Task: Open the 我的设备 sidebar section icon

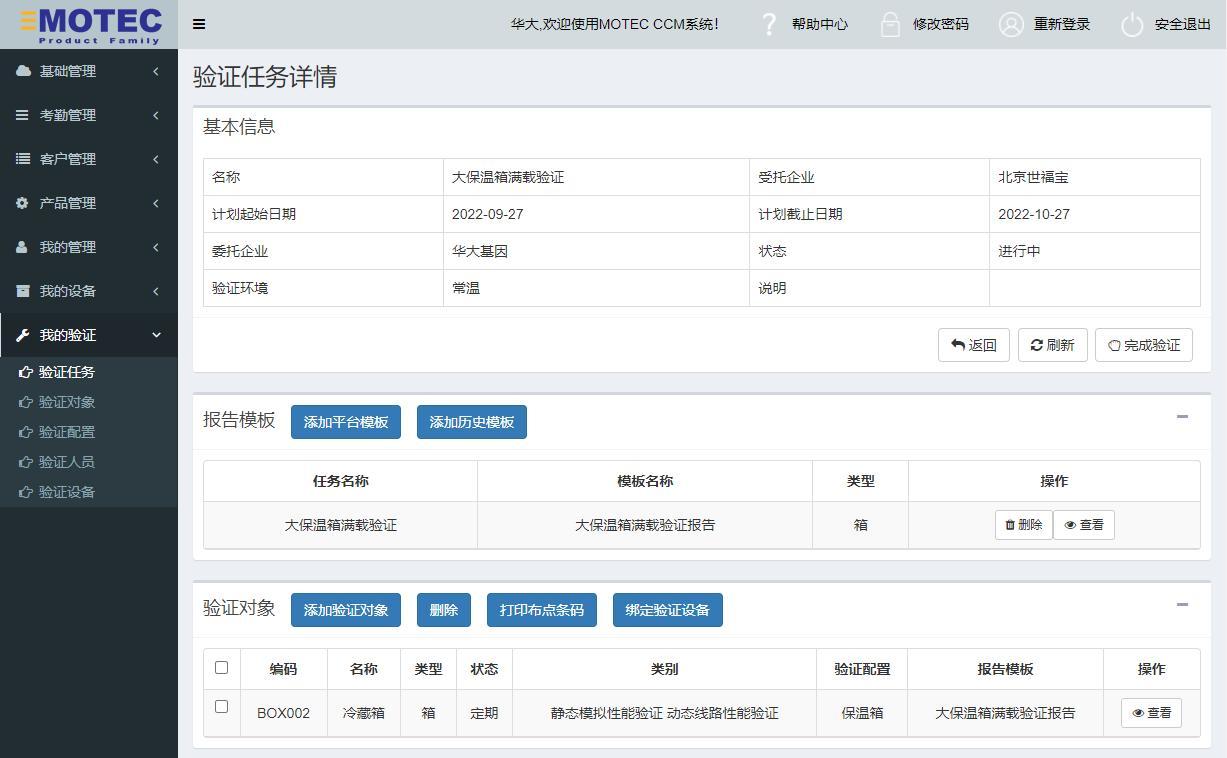Action: tap(22, 291)
